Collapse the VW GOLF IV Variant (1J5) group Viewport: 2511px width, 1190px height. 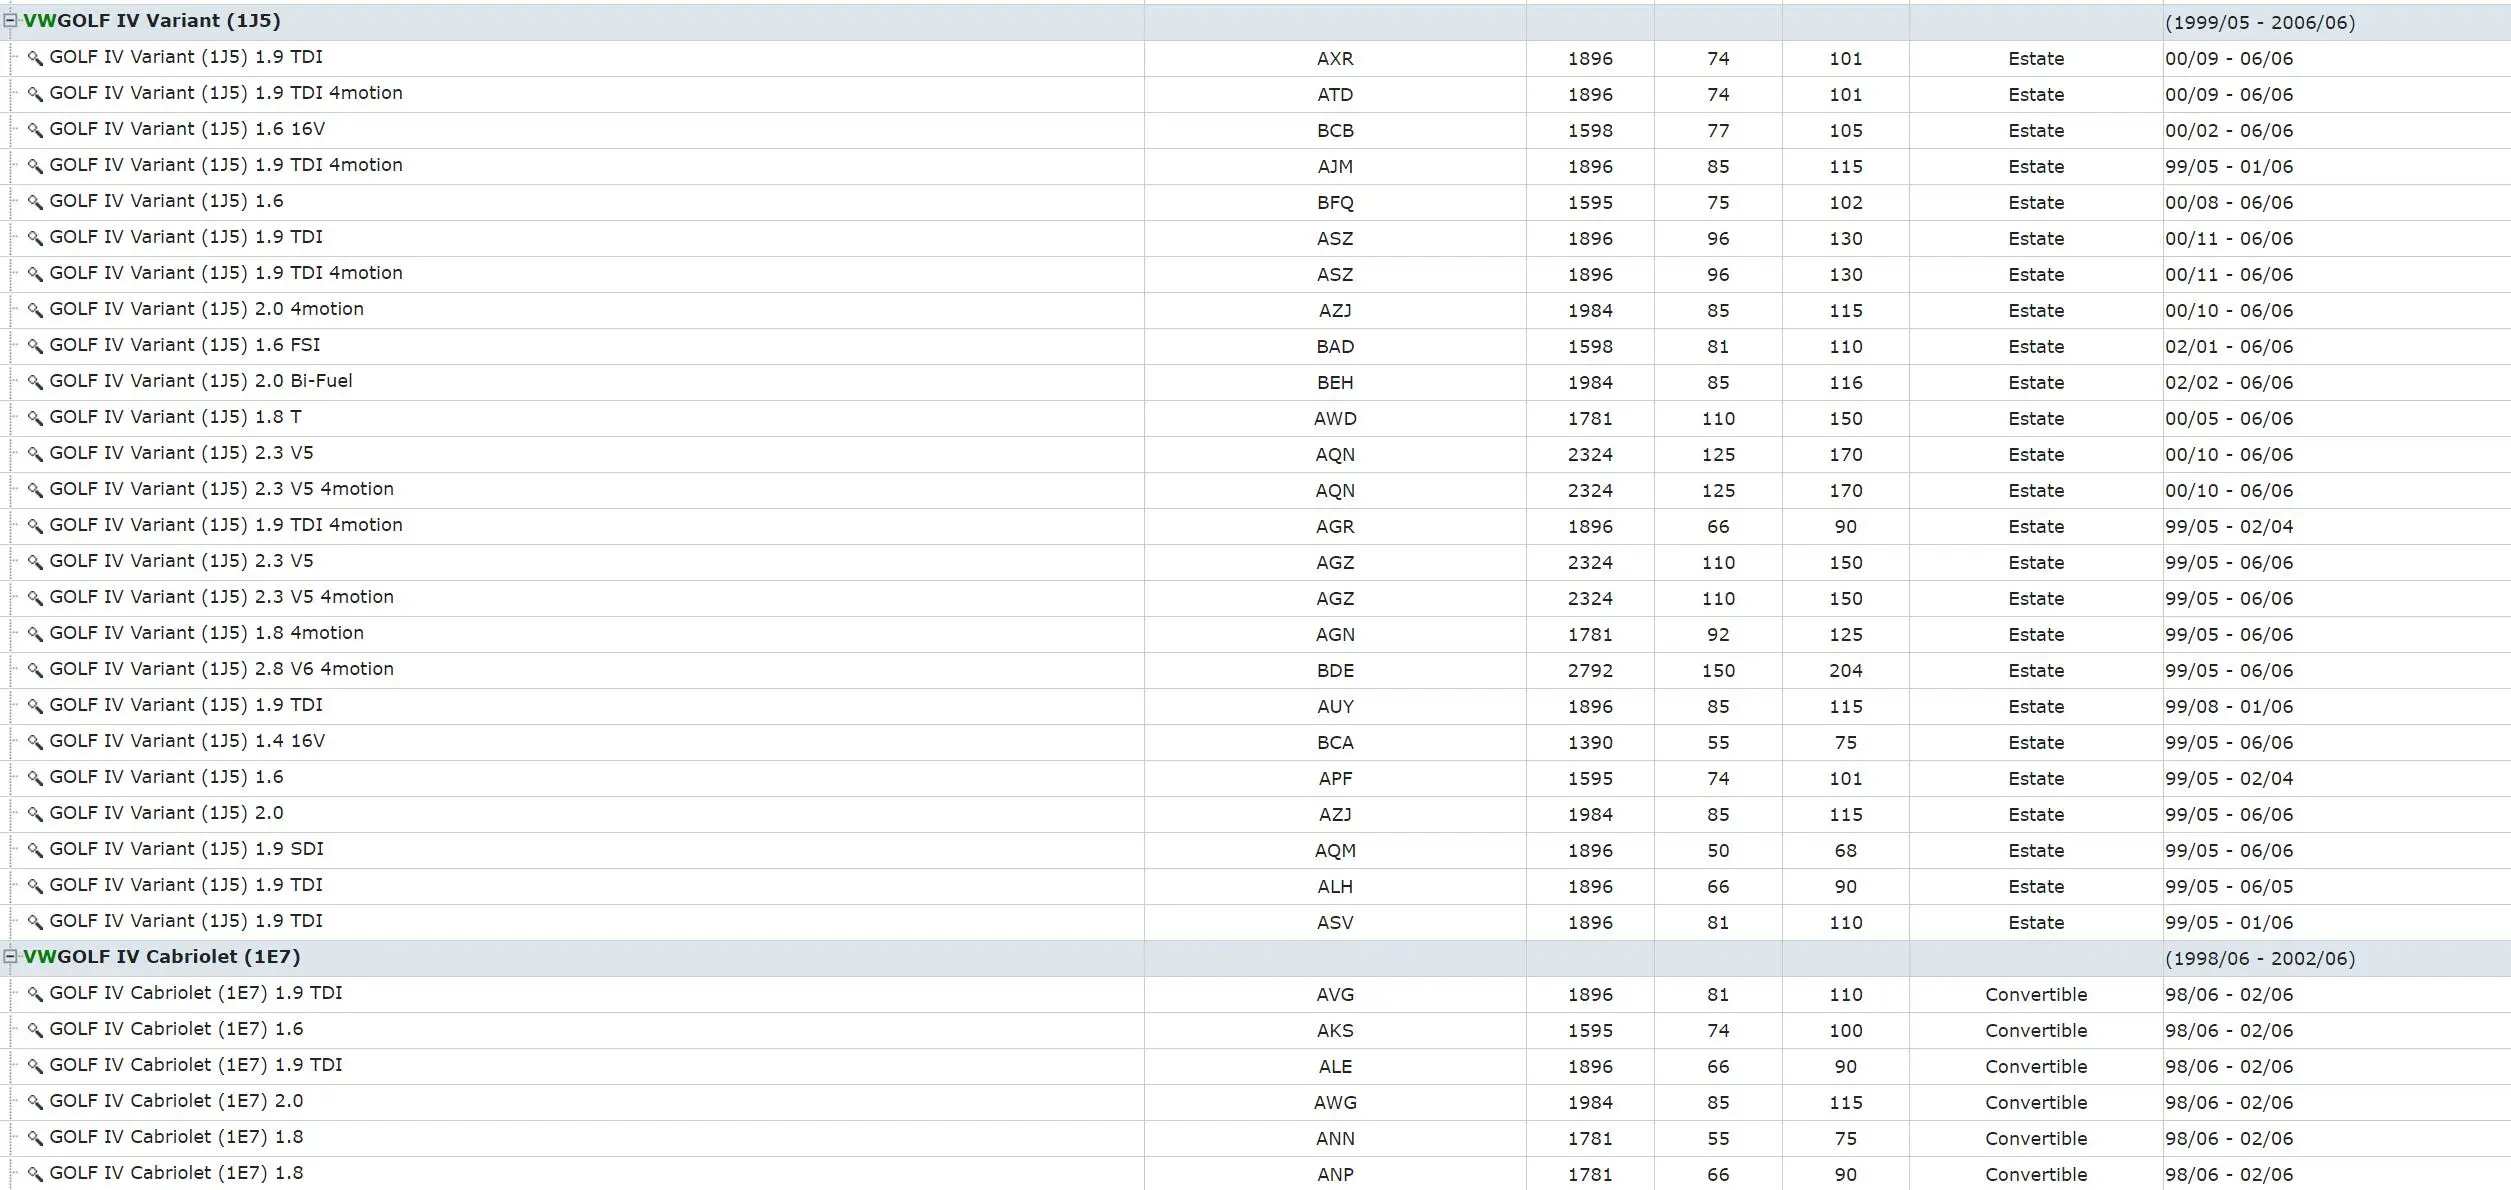pyautogui.click(x=10, y=21)
